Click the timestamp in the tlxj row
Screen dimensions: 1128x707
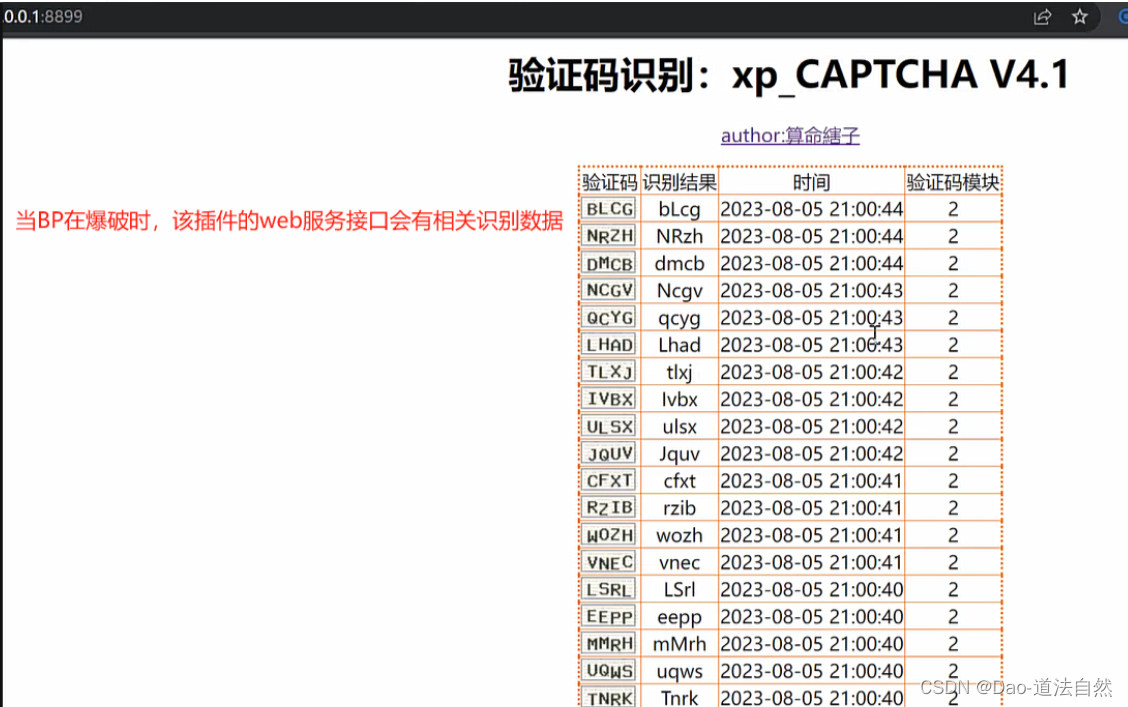811,373
